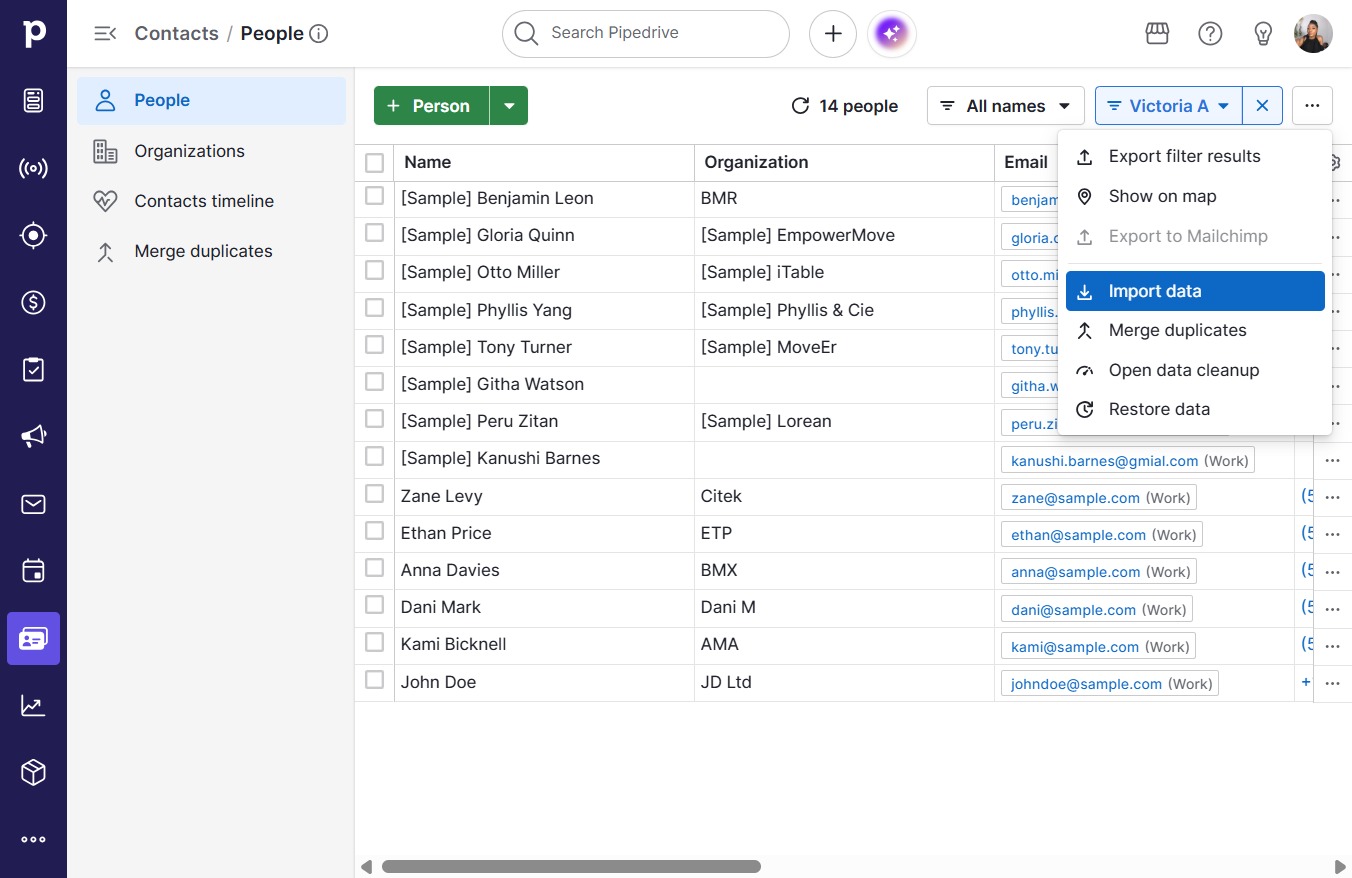Select Anna Davies row checkbox
The height and width of the screenshot is (878, 1352).
coord(374,567)
